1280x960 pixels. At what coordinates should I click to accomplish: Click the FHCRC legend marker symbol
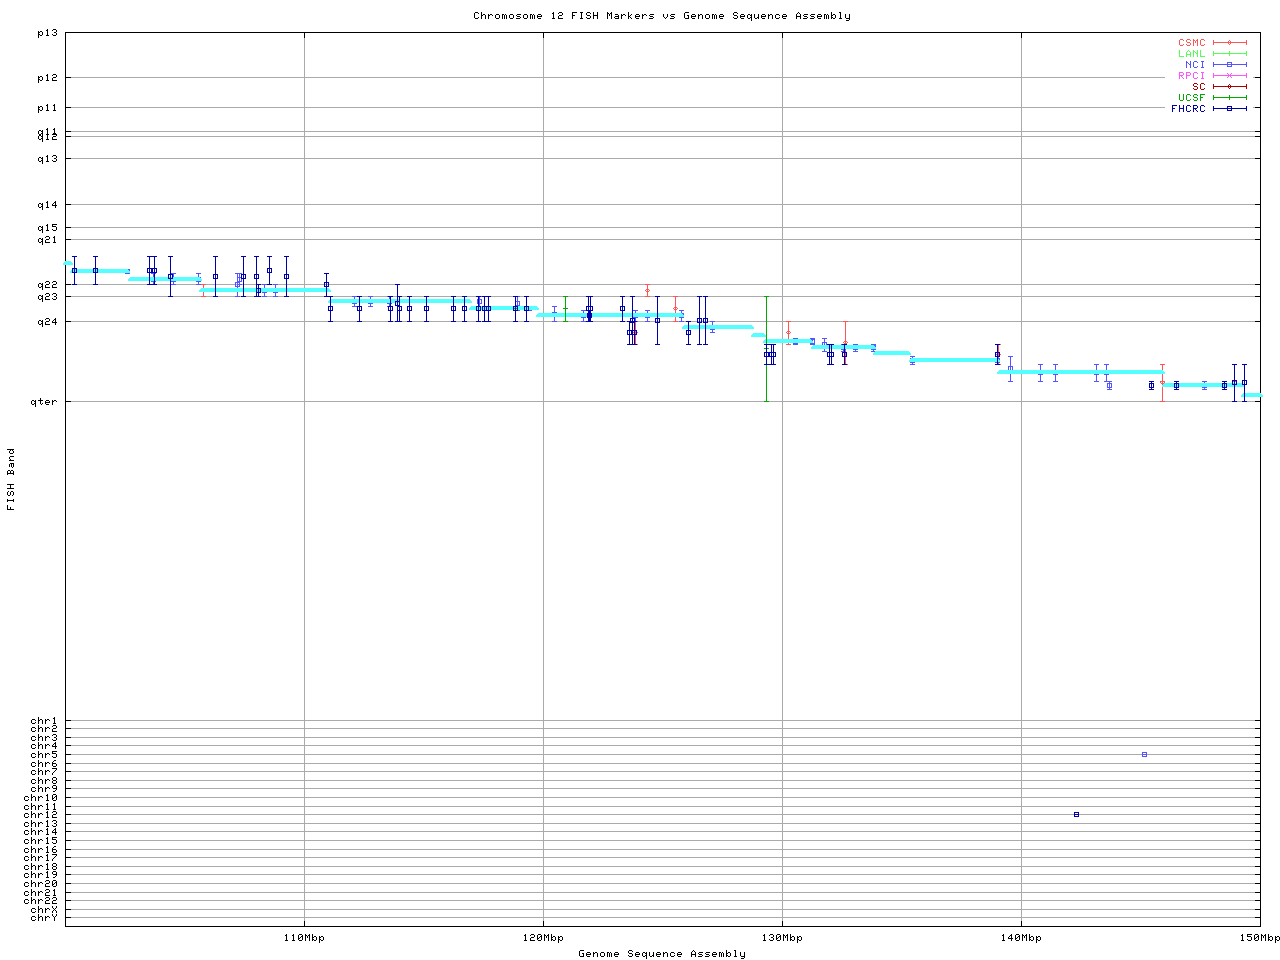point(1229,109)
